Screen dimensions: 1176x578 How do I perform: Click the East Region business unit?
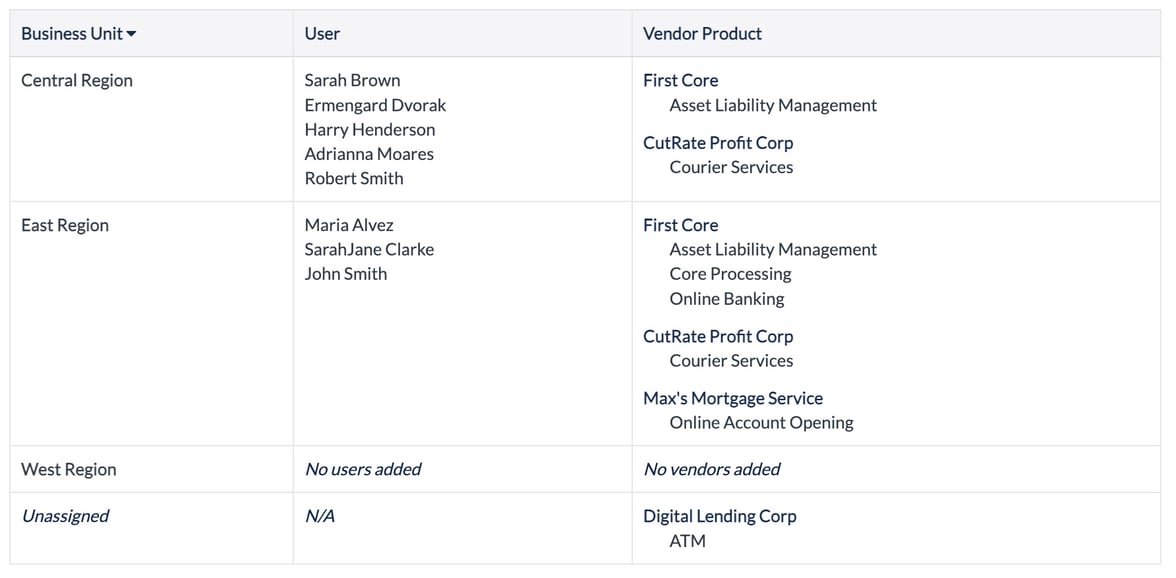pyautogui.click(x=65, y=226)
